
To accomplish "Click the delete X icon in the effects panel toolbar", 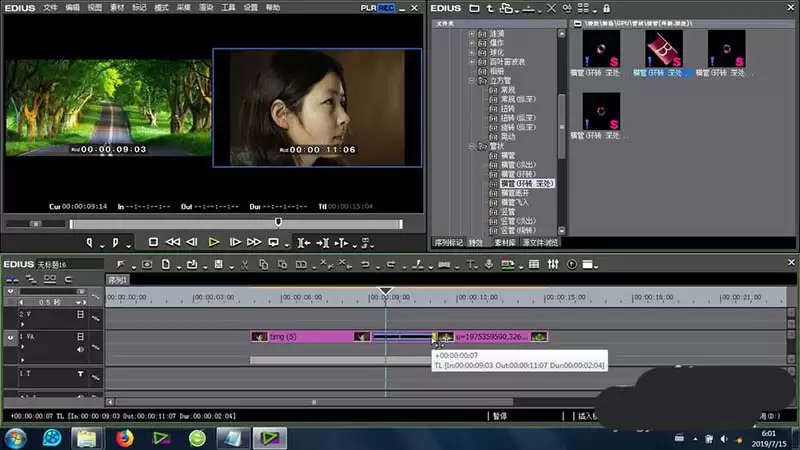I will click(551, 8).
